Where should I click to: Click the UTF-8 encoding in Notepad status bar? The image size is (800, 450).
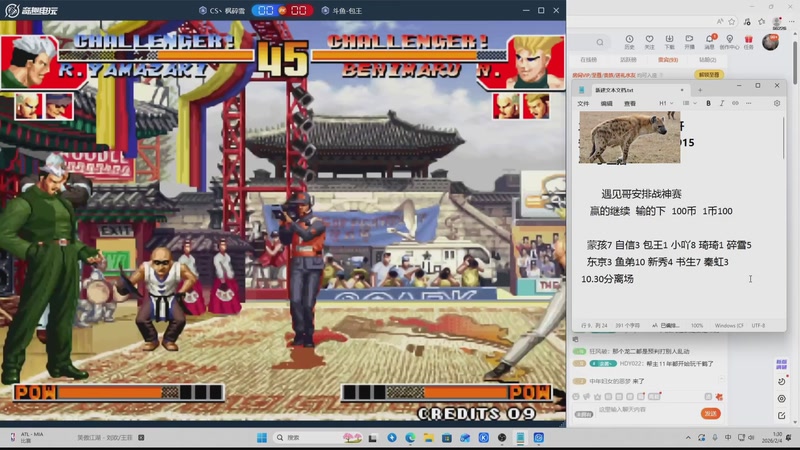tap(758, 326)
